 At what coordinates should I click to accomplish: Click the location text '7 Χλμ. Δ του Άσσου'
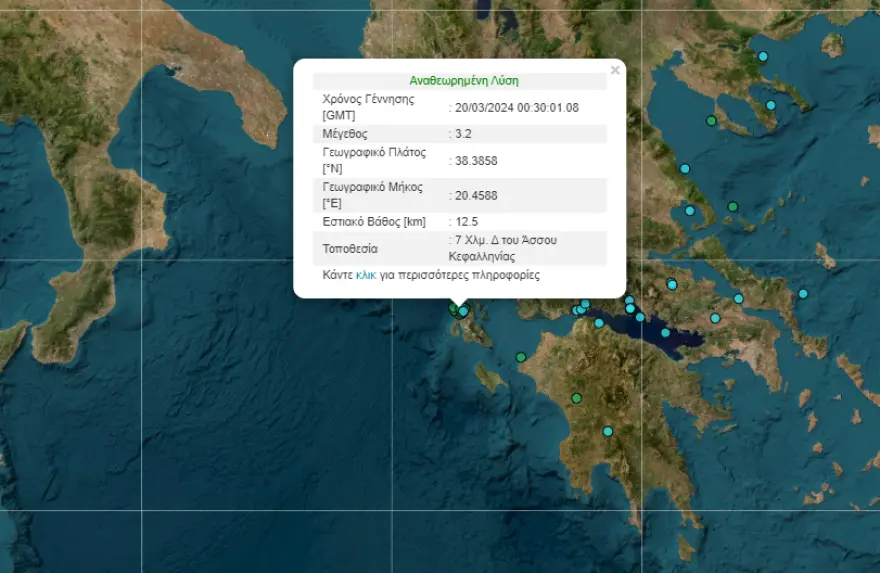coord(505,240)
